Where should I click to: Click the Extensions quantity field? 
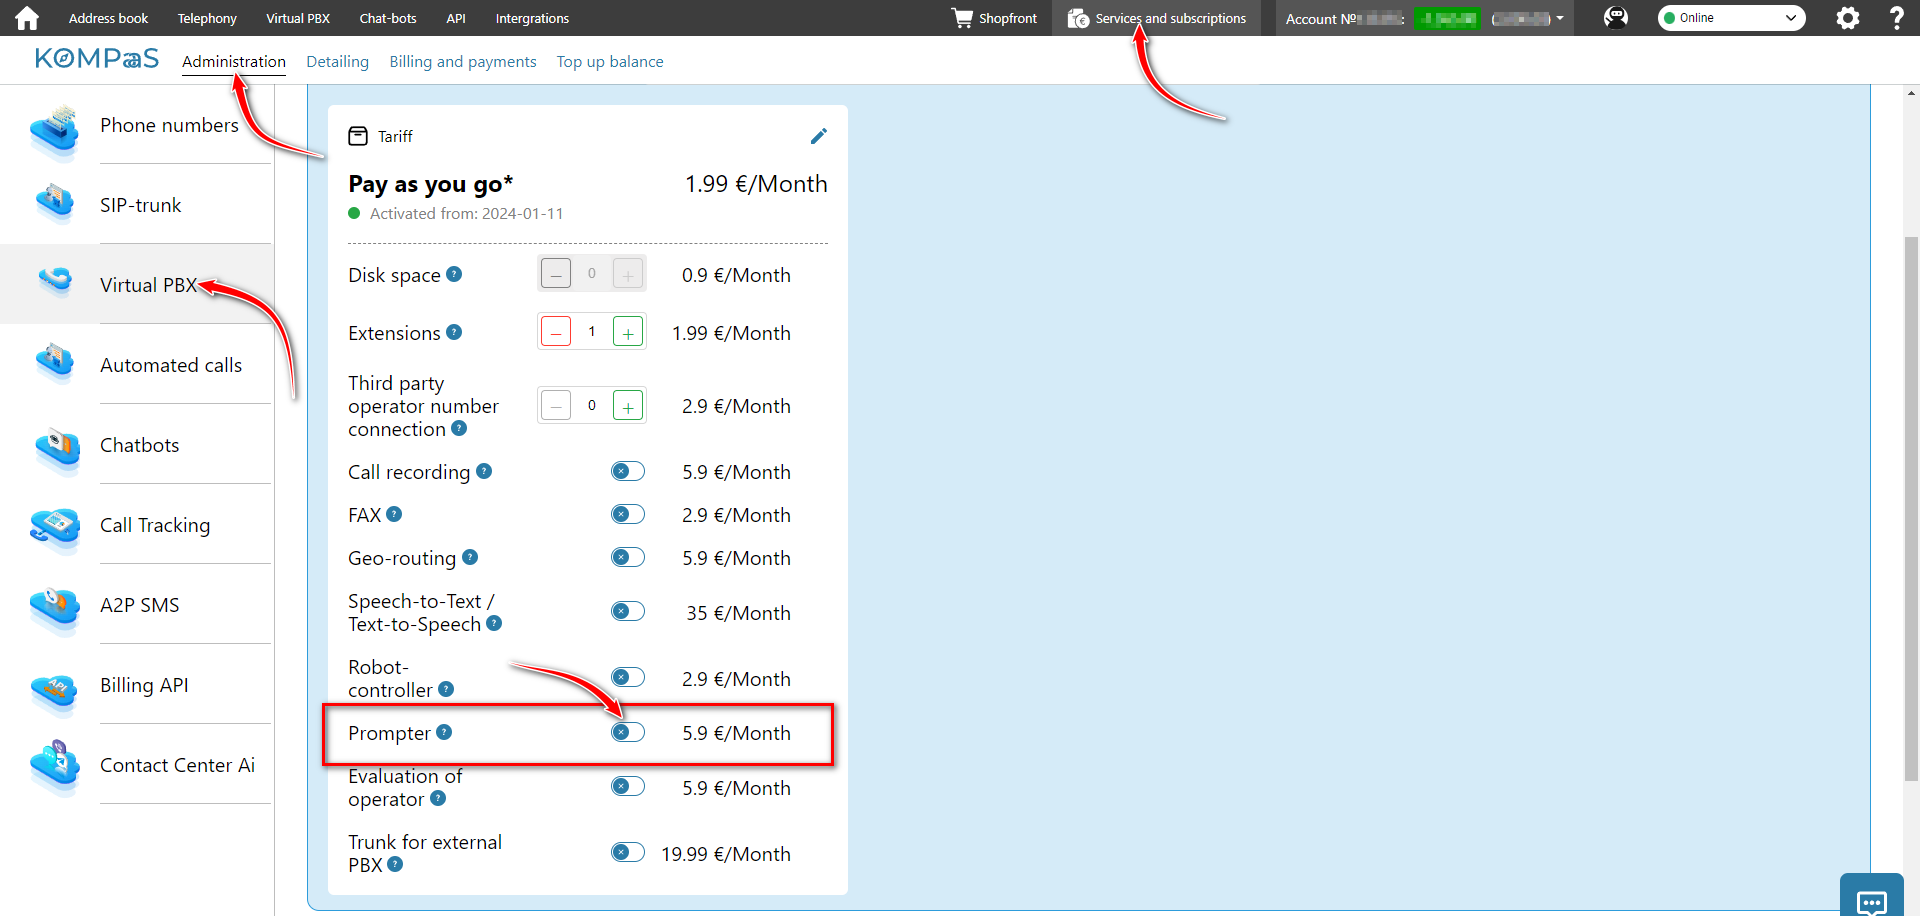point(592,332)
